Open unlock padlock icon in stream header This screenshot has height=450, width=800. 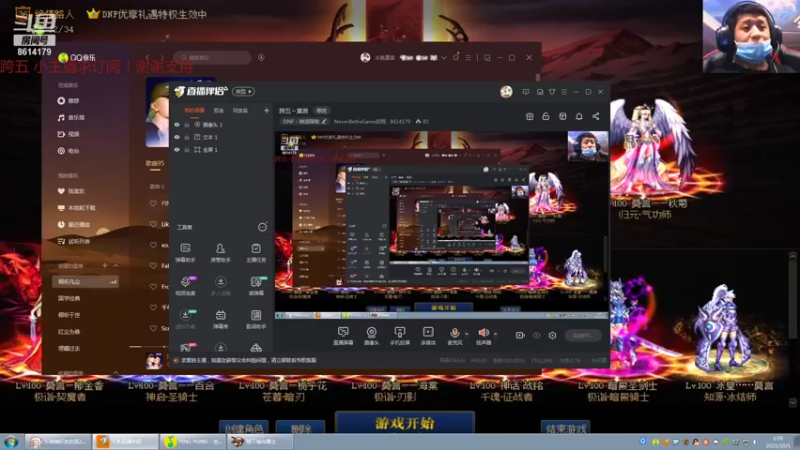pyautogui.click(x=545, y=116)
